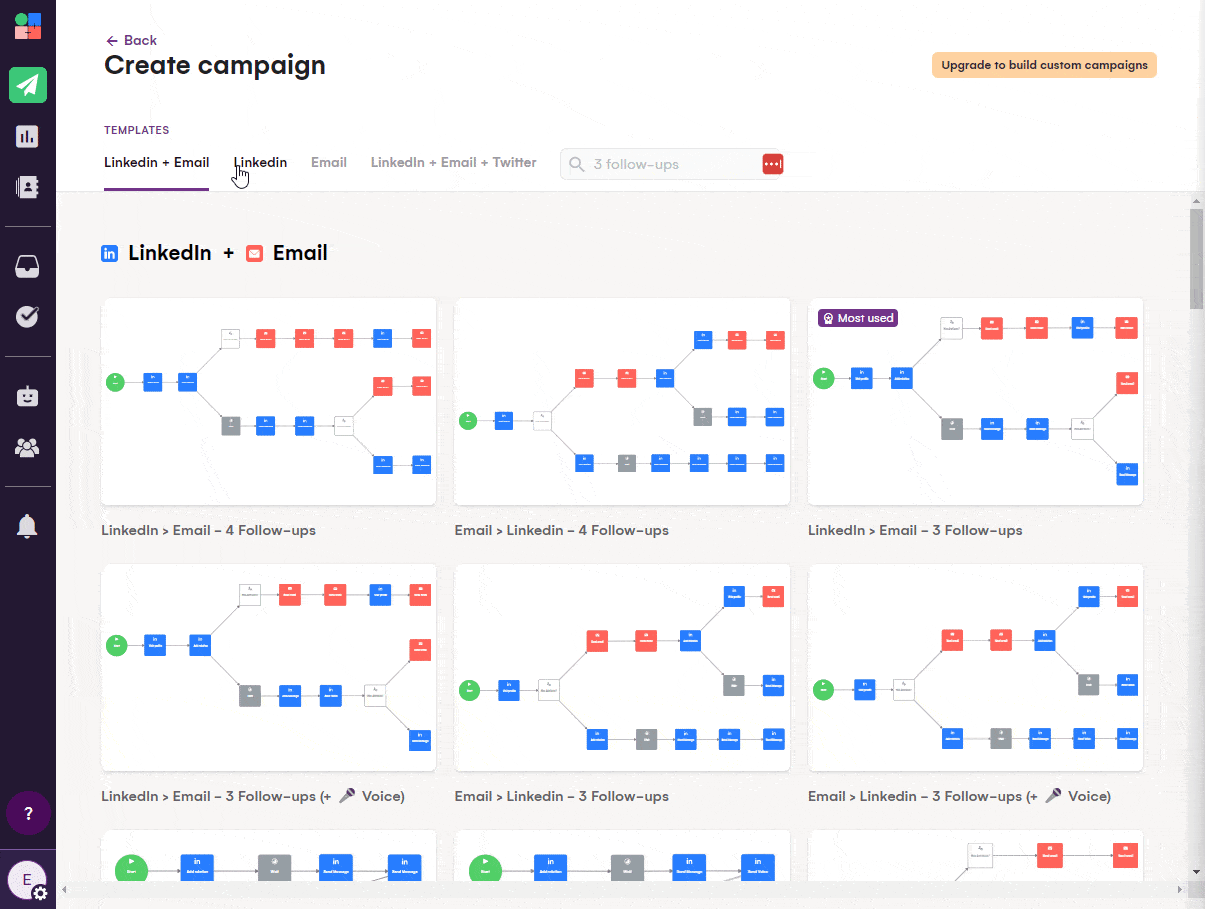
Task: Switch to the Linkedin tab
Action: point(260,162)
